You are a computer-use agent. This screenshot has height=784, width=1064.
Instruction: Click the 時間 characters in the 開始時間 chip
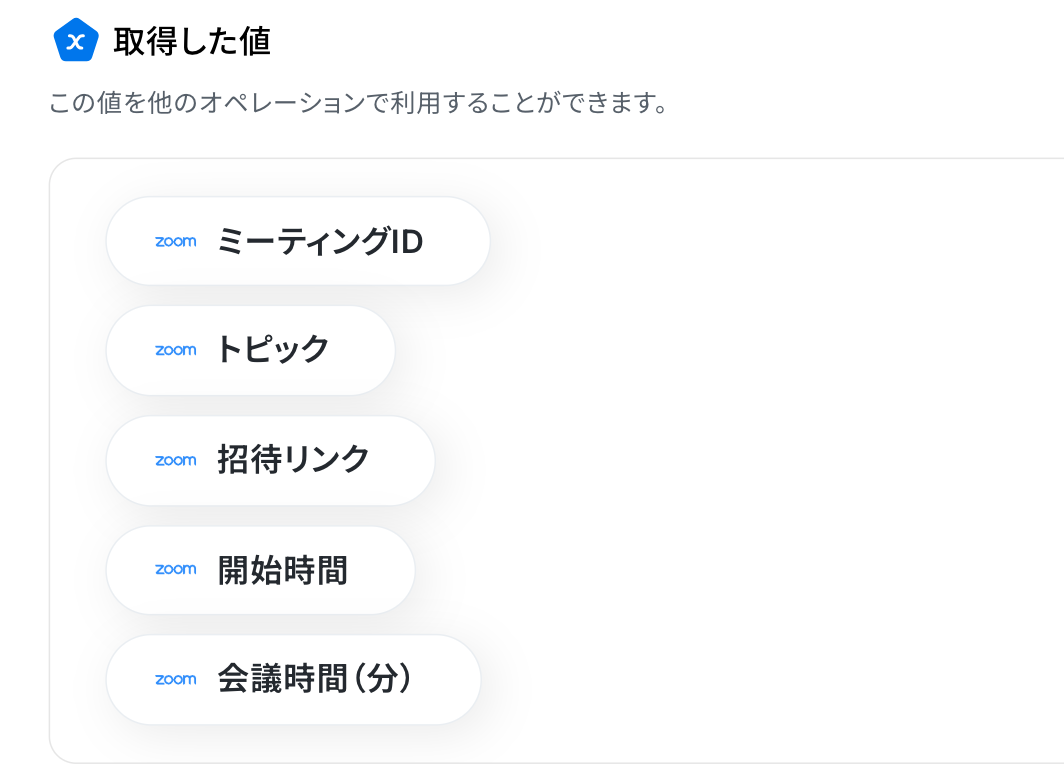pyautogui.click(x=316, y=570)
